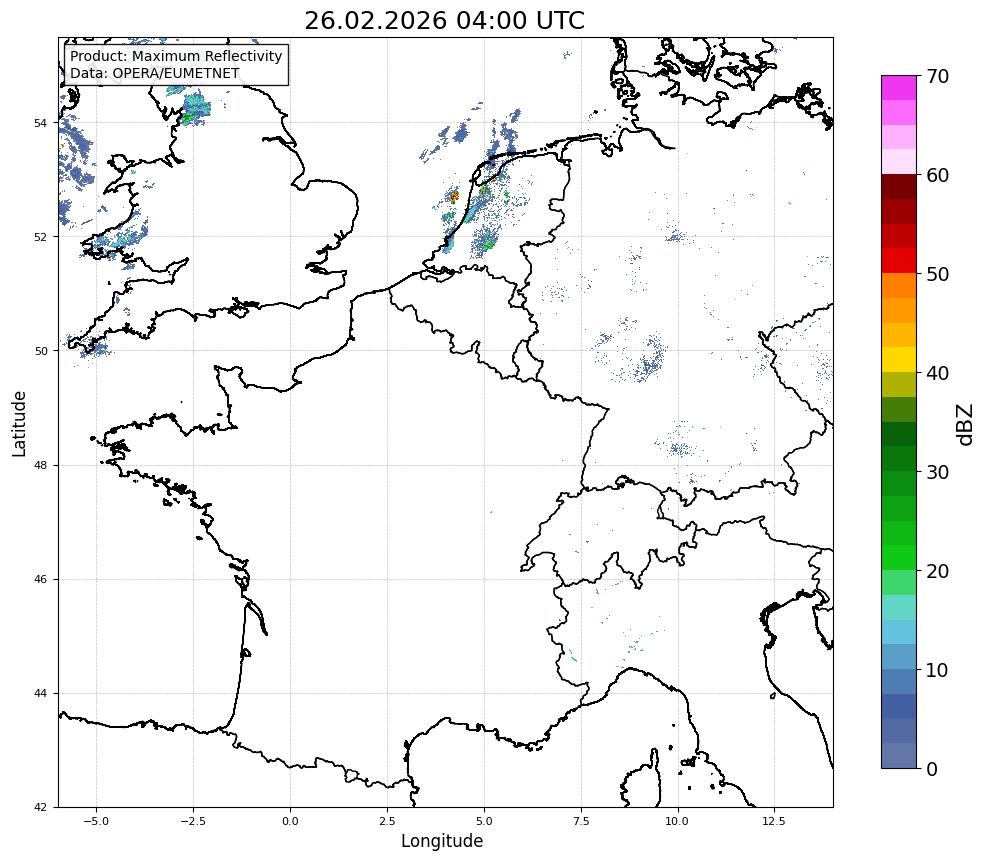
Task: Click the magenta top segment of the colorbar
Action: pos(899,88)
